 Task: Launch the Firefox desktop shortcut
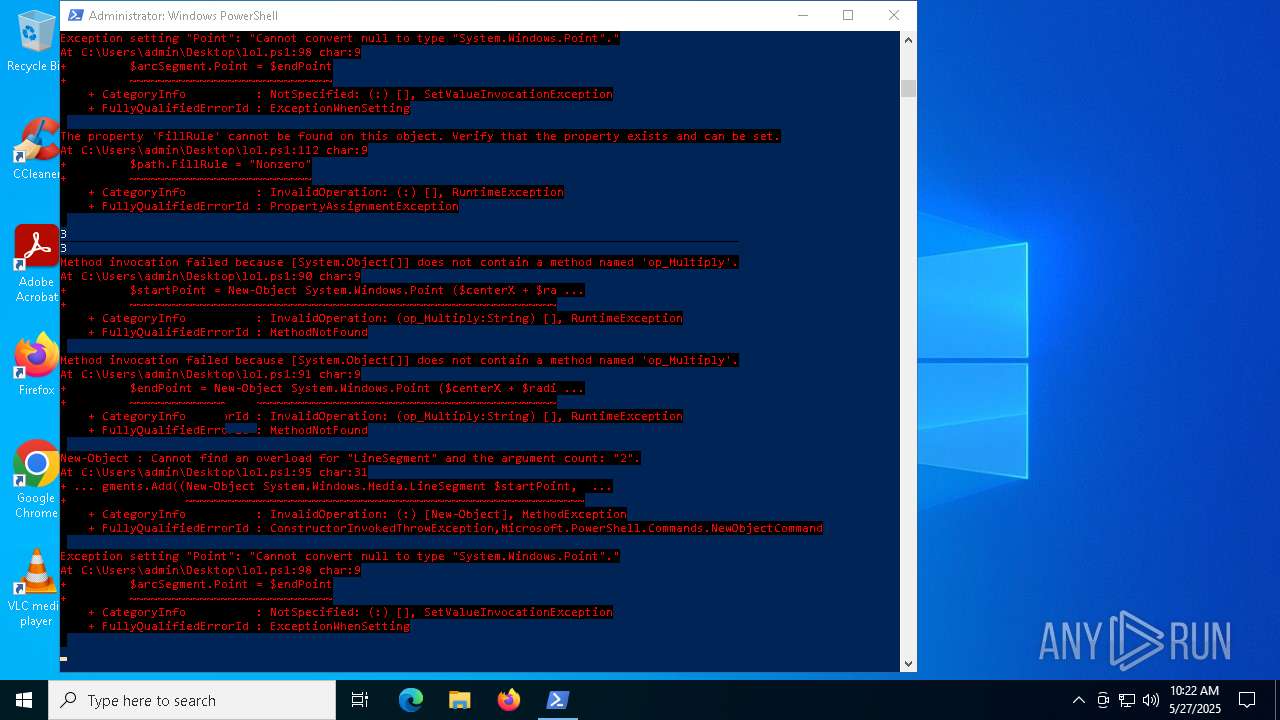tap(36, 365)
